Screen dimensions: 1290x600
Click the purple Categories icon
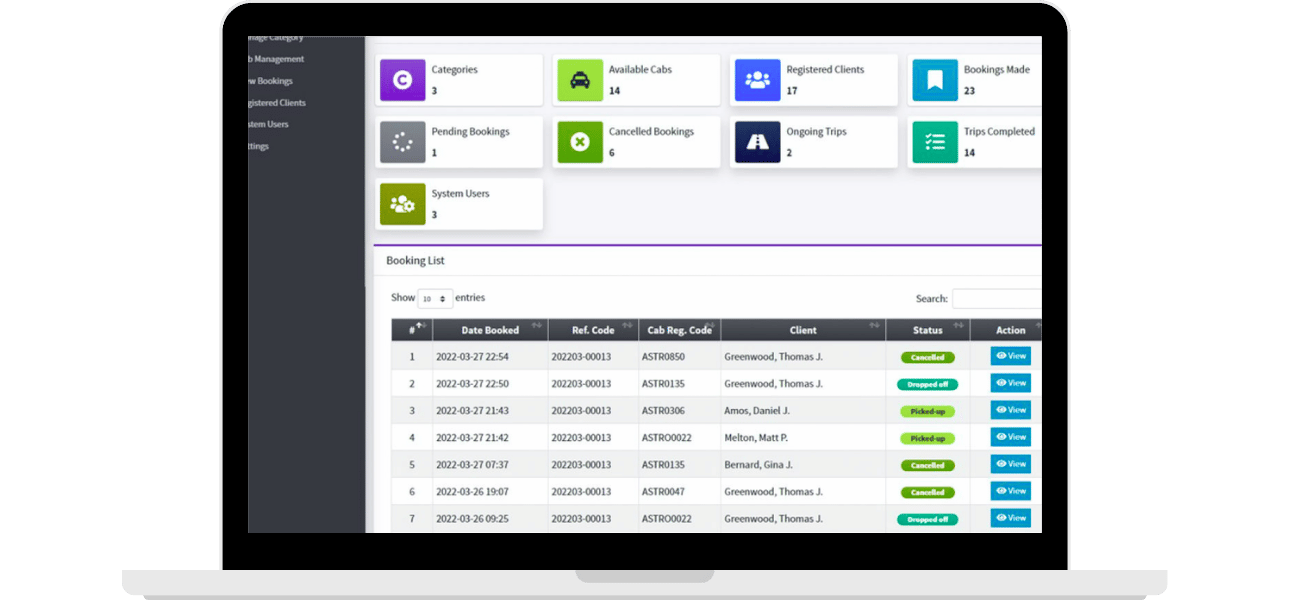tap(403, 81)
